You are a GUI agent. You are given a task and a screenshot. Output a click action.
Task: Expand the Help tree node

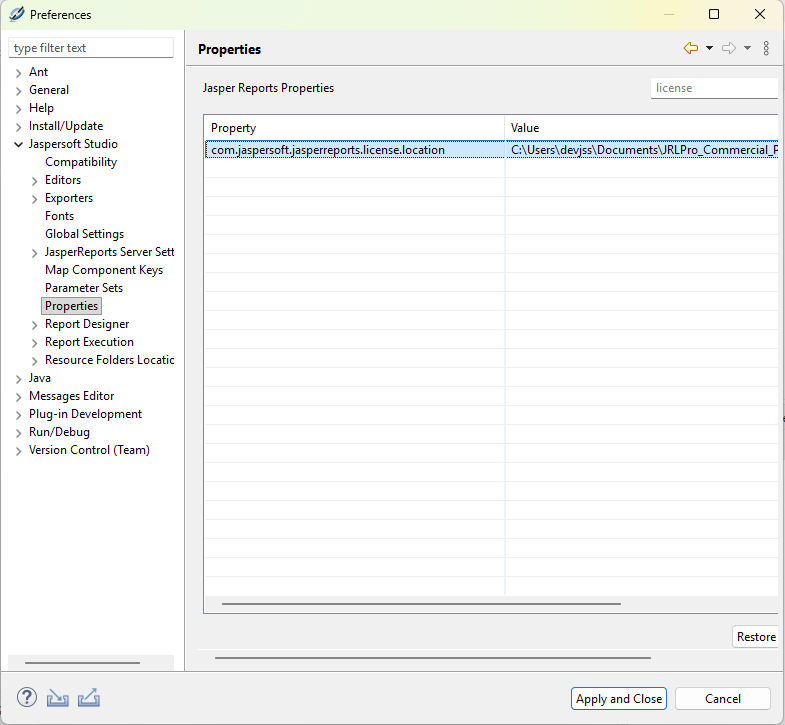(x=19, y=109)
